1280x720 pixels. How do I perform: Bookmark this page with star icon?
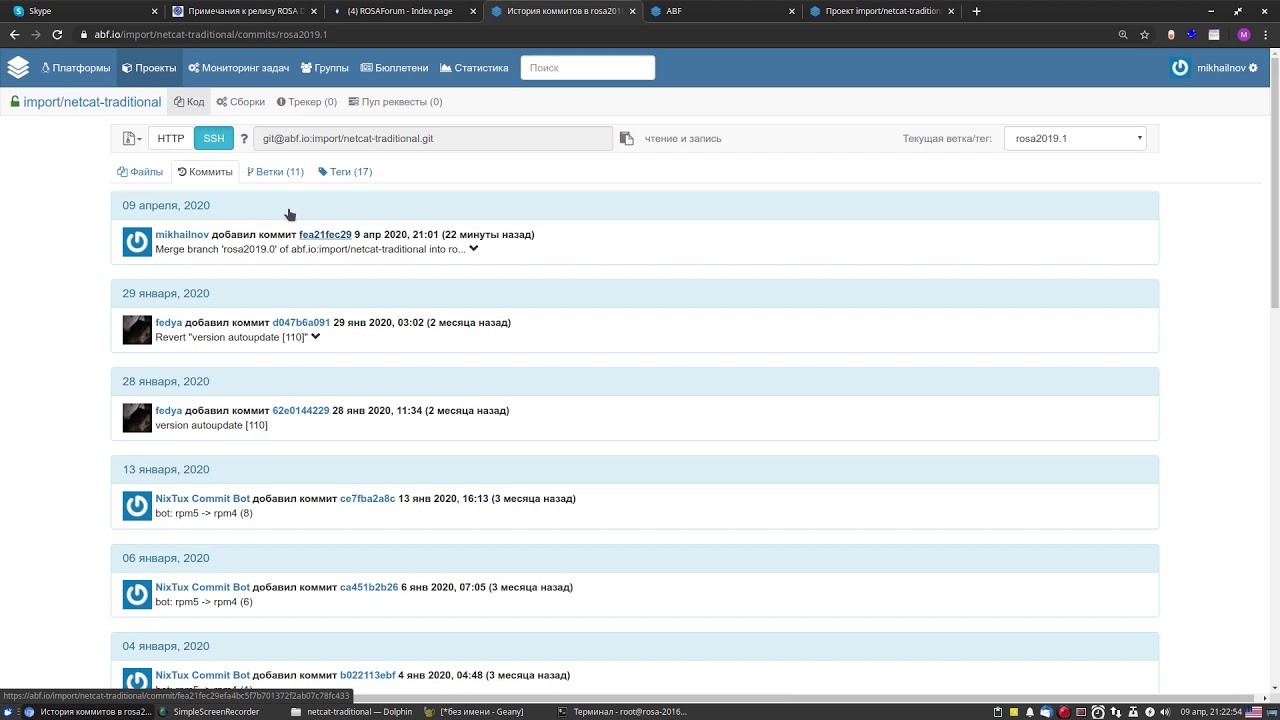1145,34
